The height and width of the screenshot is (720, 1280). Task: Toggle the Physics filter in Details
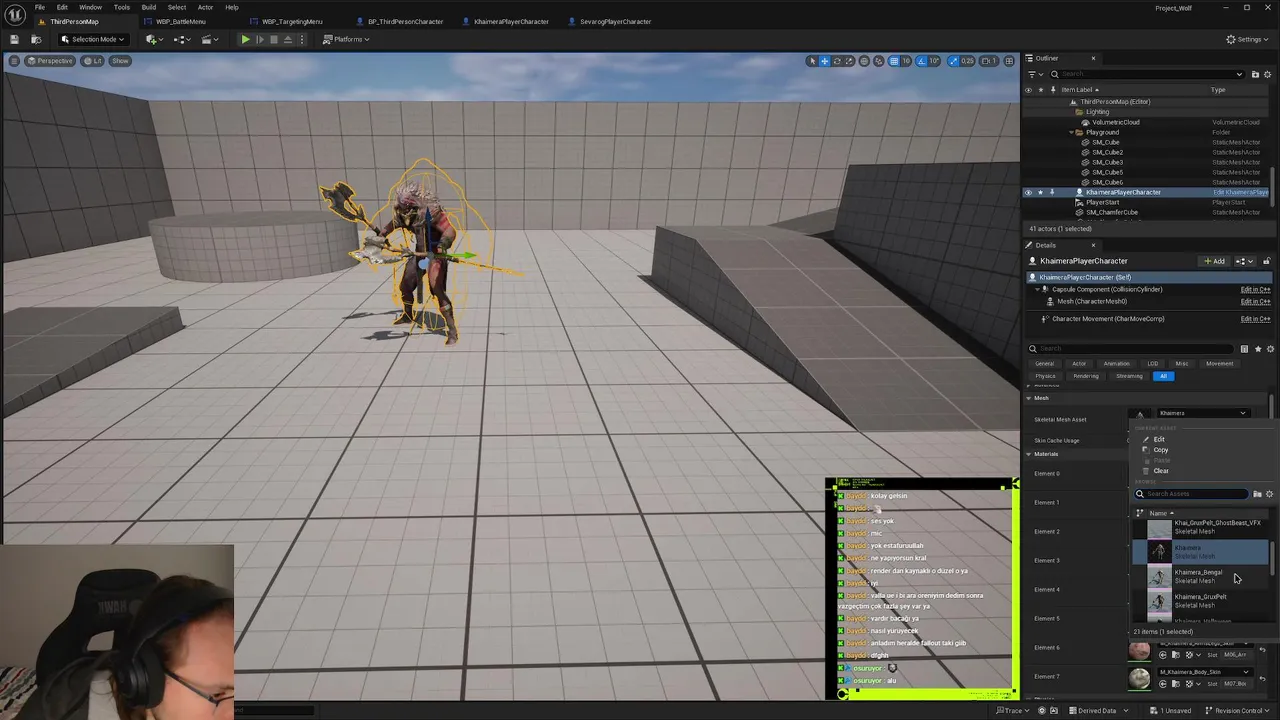pyautogui.click(x=1045, y=376)
